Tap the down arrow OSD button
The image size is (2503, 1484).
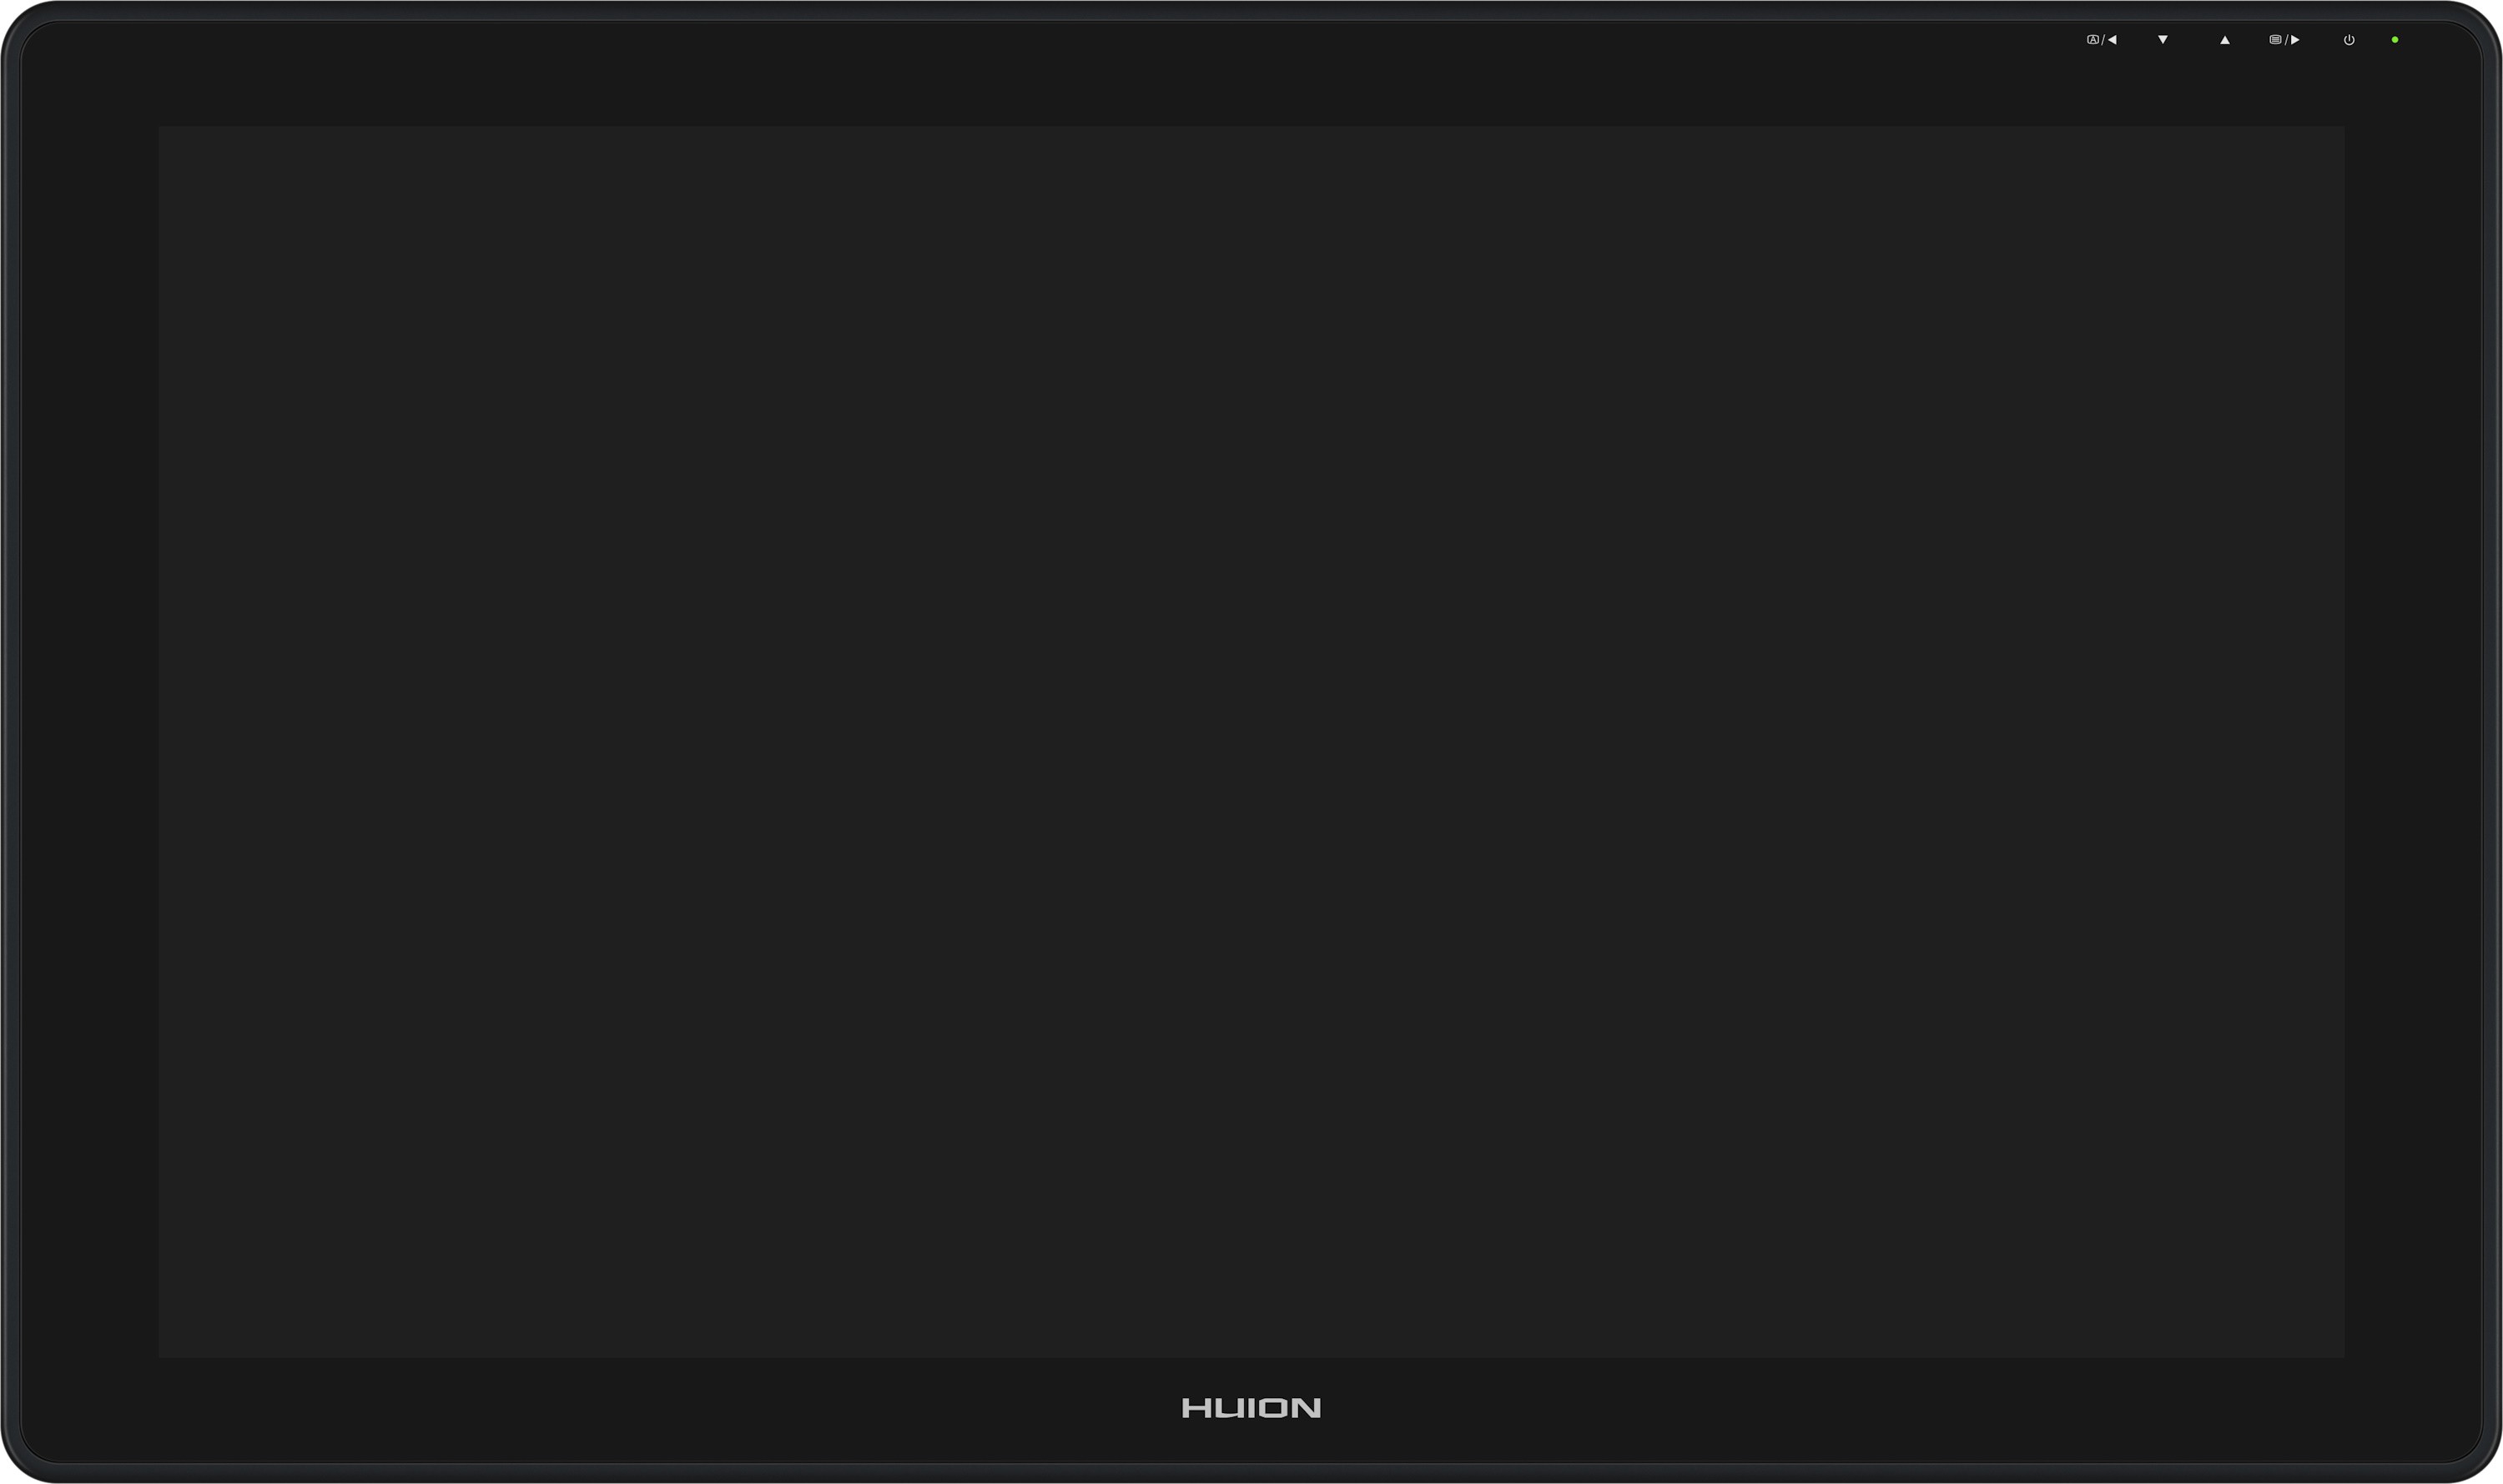pyautogui.click(x=2163, y=40)
